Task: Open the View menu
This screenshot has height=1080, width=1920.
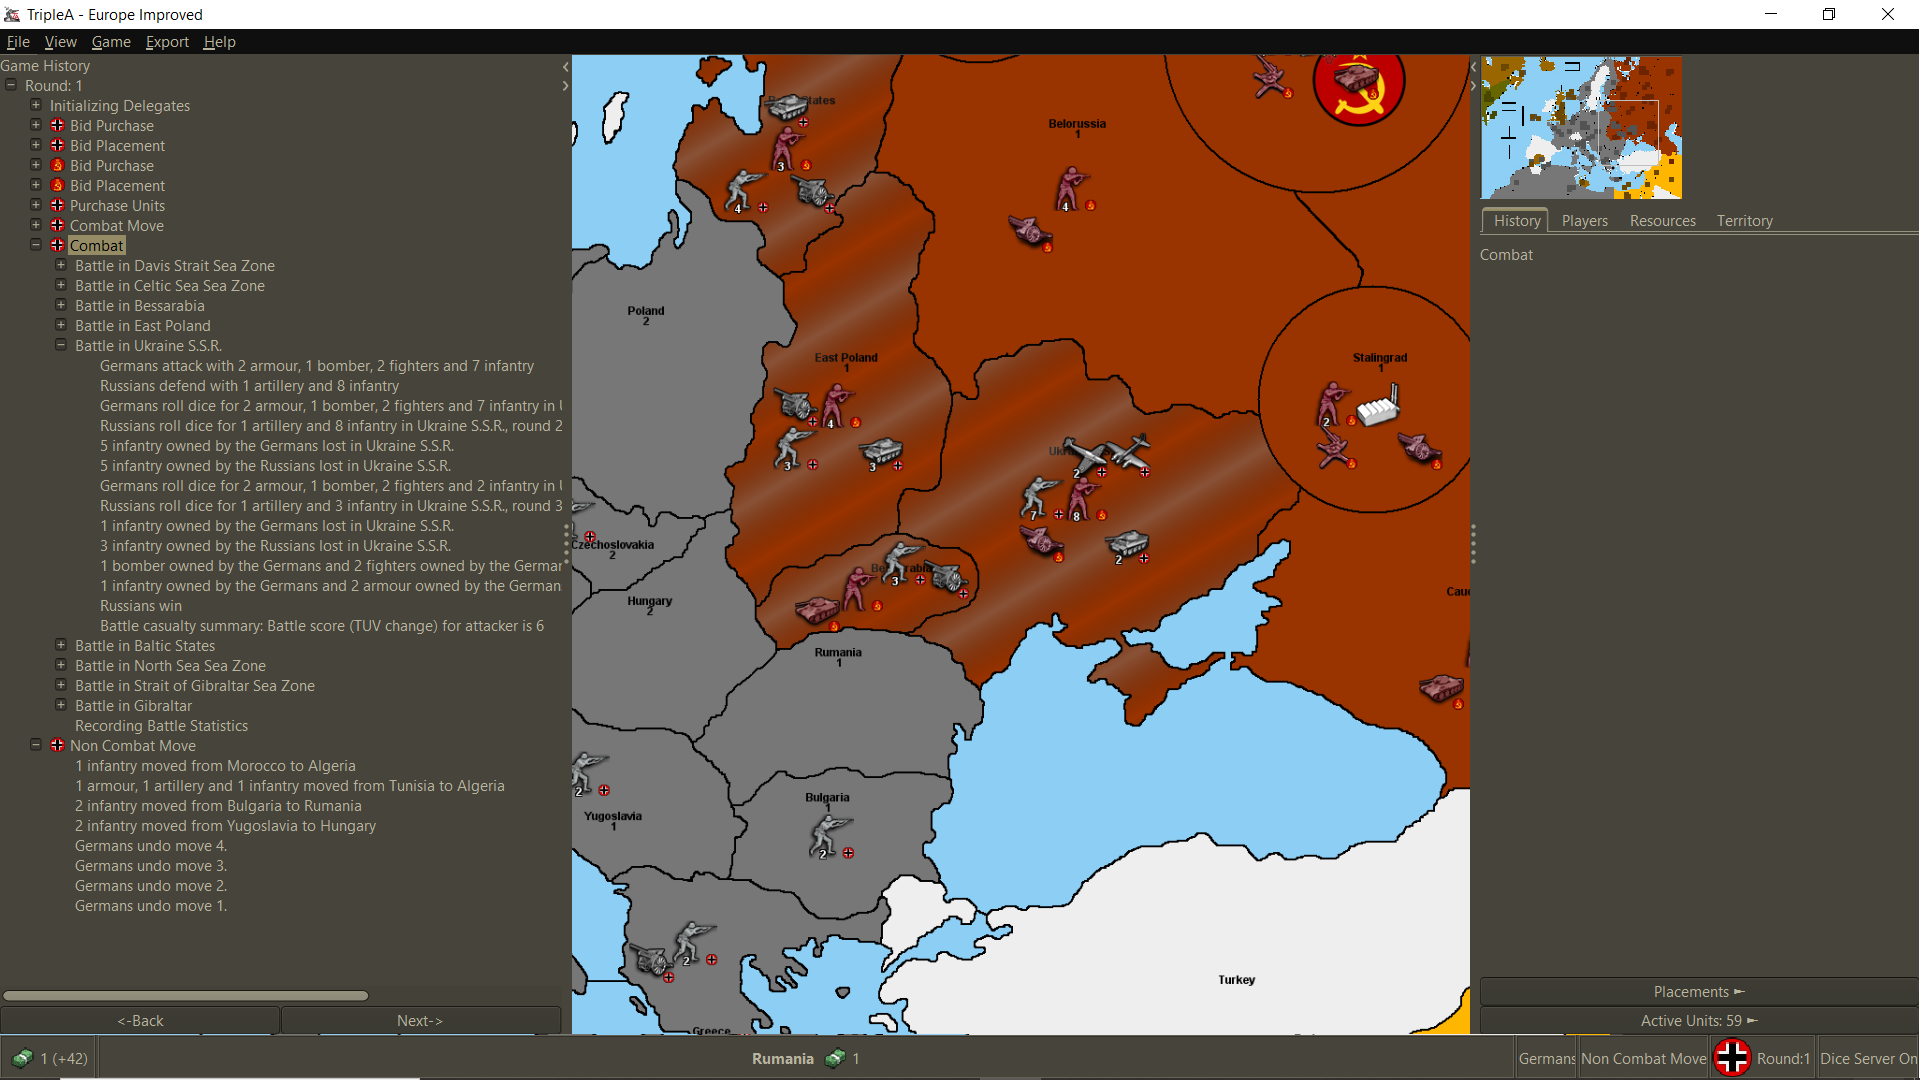Action: (60, 42)
